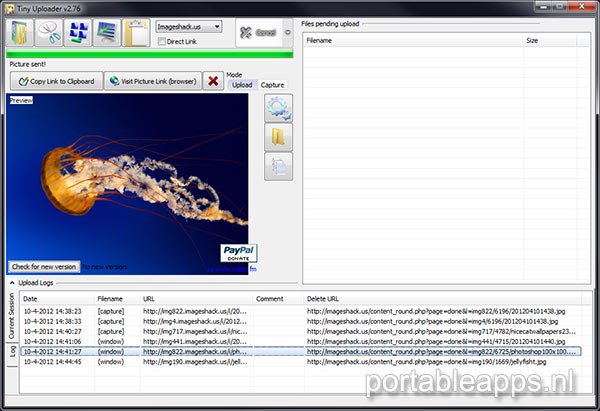Click the Delete URL column header
Screen dimensions: 600x411
click(x=443, y=298)
